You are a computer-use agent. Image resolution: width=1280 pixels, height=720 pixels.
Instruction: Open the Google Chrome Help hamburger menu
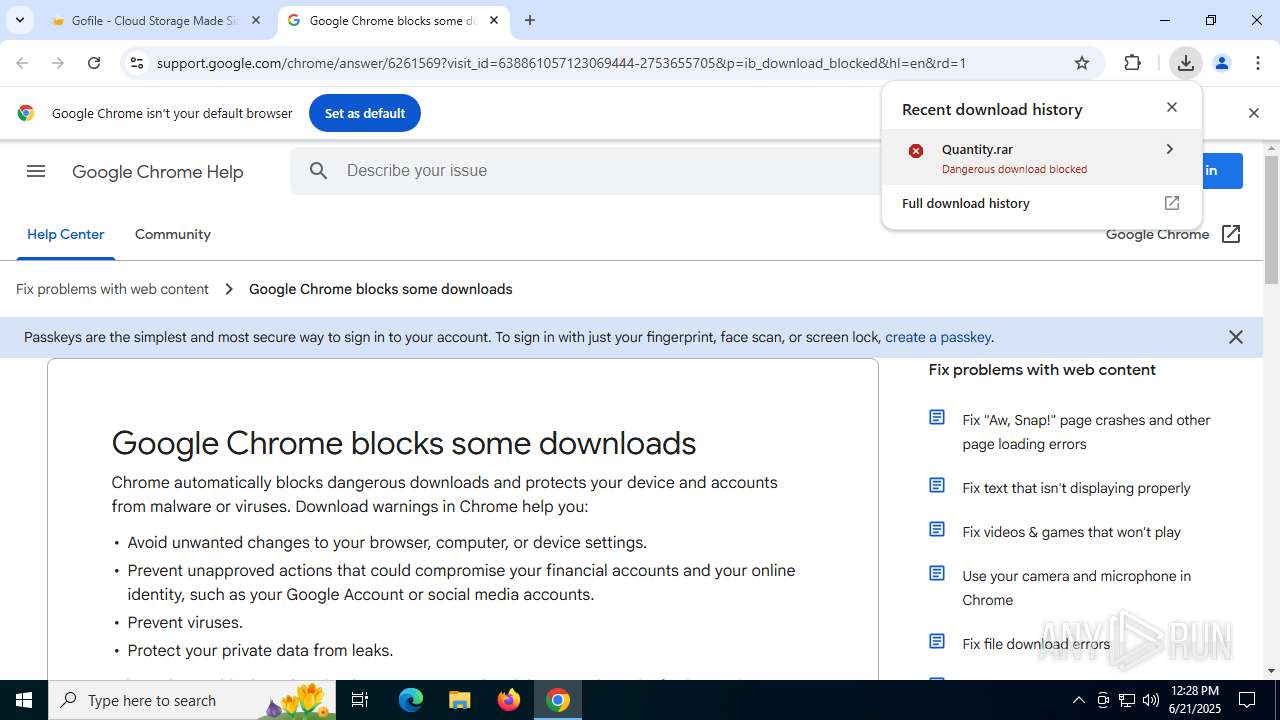click(x=36, y=171)
